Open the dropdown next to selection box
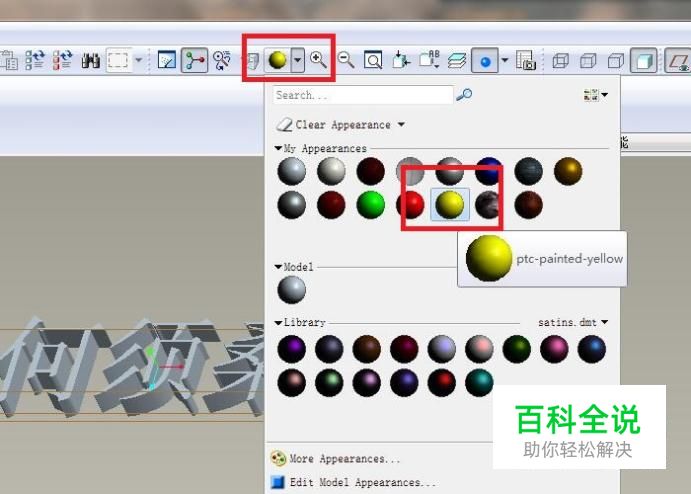This screenshot has width=691, height=494. (x=138, y=59)
